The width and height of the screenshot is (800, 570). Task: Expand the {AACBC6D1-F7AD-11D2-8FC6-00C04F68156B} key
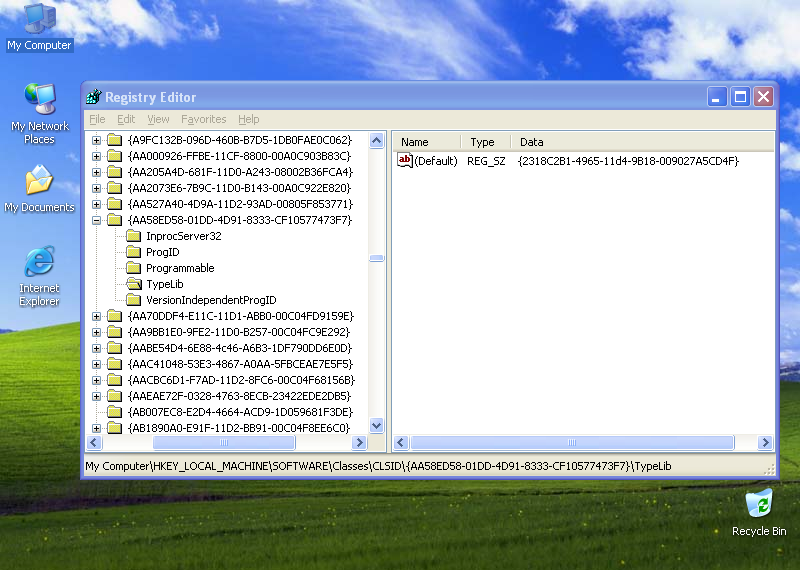(x=96, y=380)
